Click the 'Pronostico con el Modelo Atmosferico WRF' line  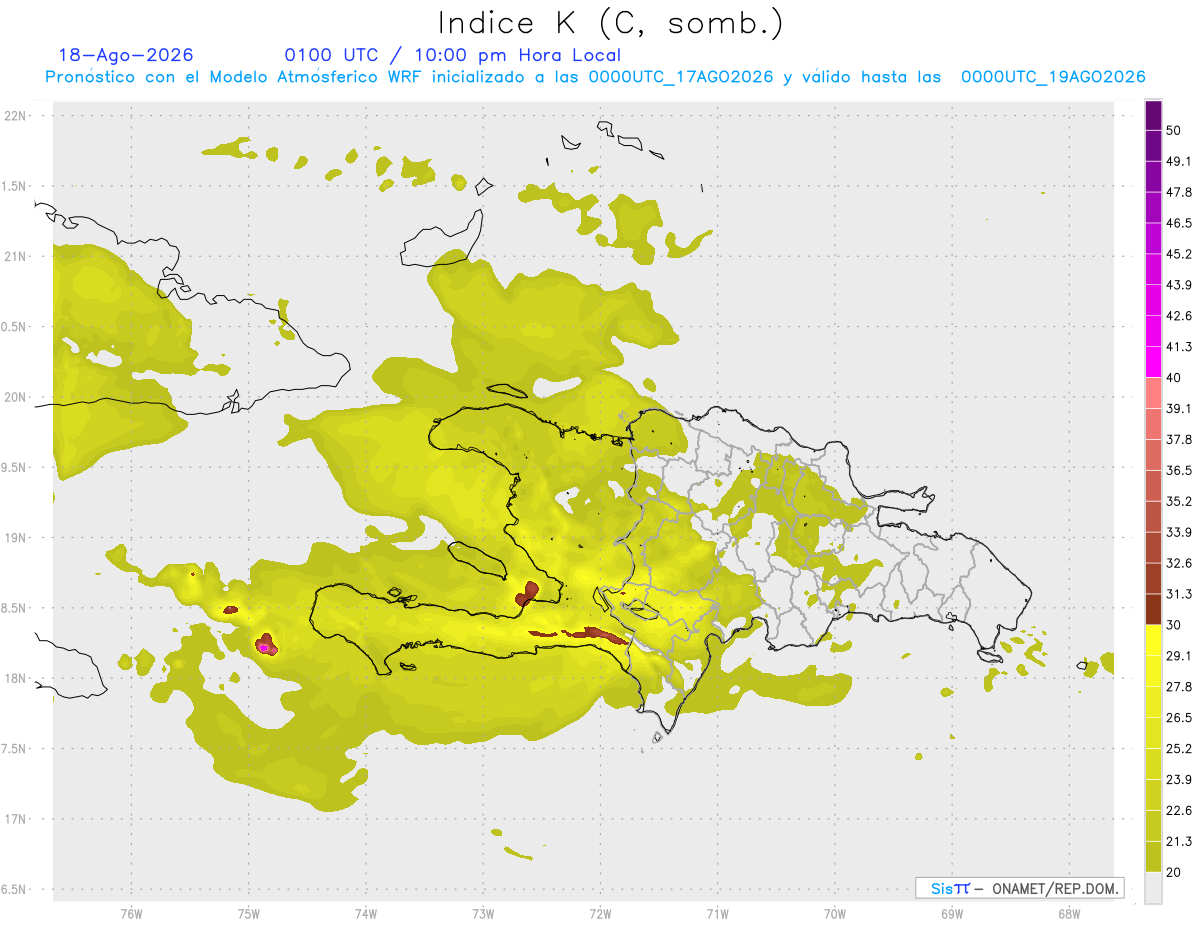594,77
